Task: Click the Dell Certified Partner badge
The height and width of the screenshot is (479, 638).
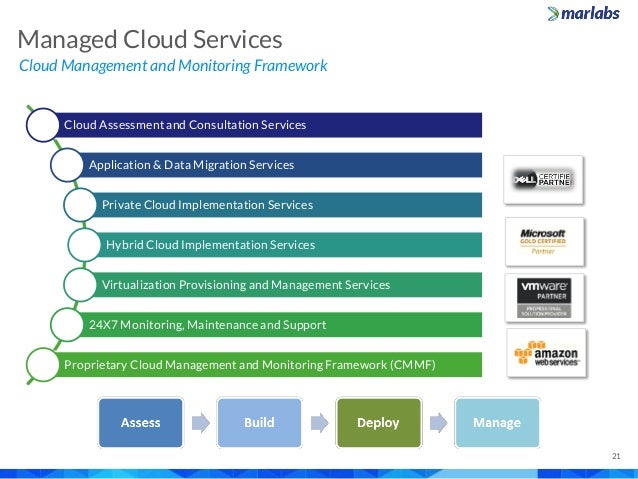Action: [x=543, y=179]
